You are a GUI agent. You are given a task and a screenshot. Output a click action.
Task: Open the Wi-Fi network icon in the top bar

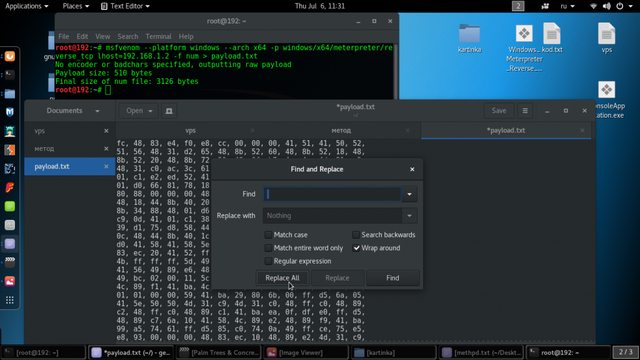594,6
